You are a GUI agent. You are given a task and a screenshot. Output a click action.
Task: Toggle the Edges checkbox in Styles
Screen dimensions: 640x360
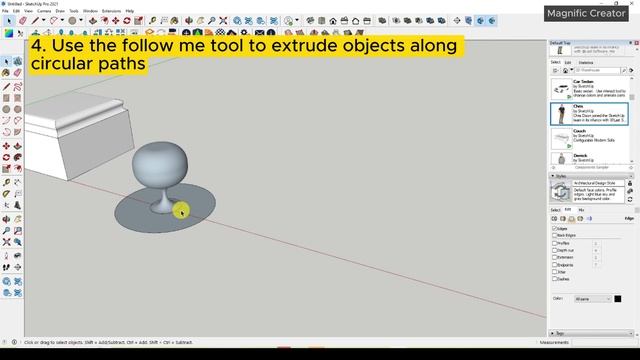(554, 229)
